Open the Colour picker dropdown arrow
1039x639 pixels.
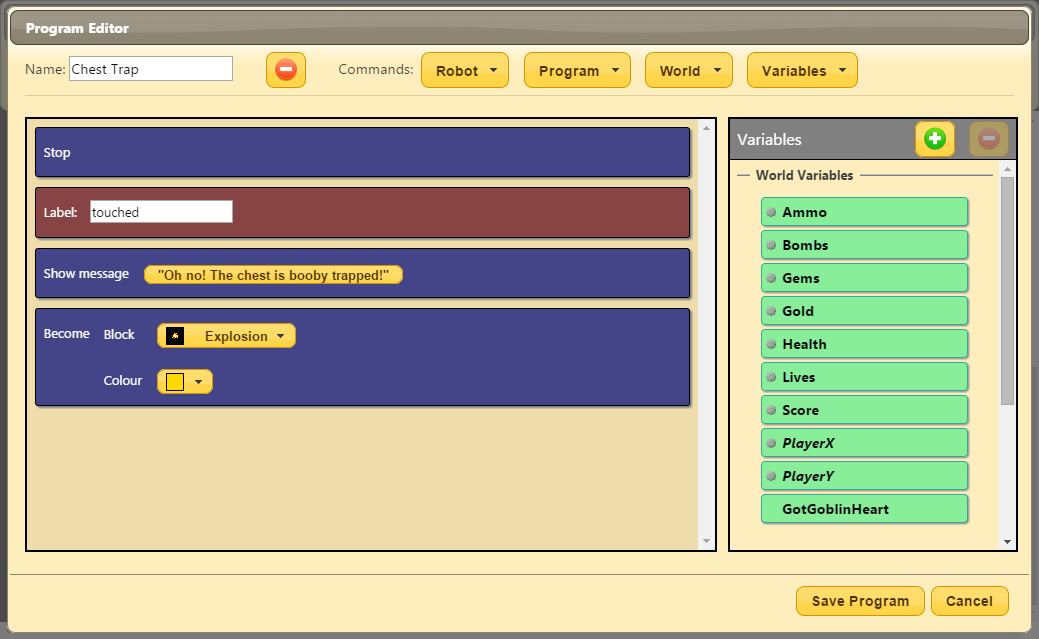point(198,382)
